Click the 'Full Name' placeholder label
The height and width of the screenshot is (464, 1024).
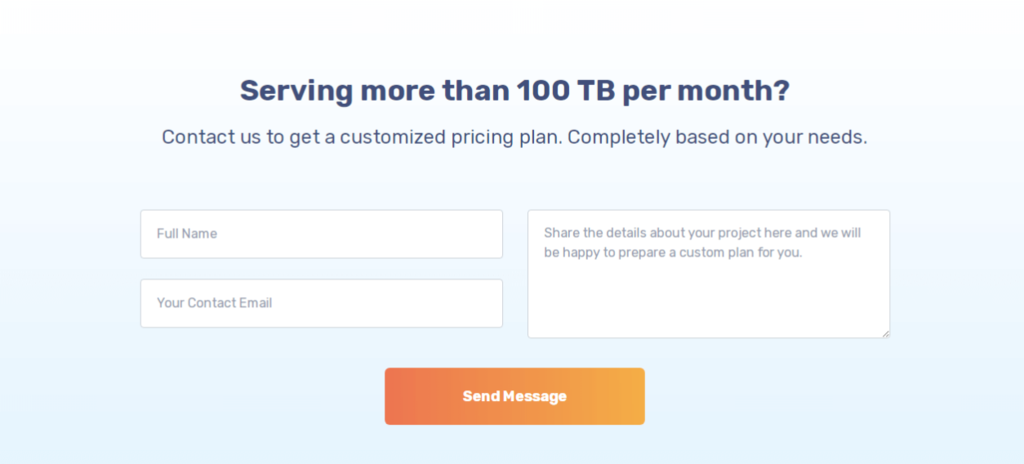[187, 234]
